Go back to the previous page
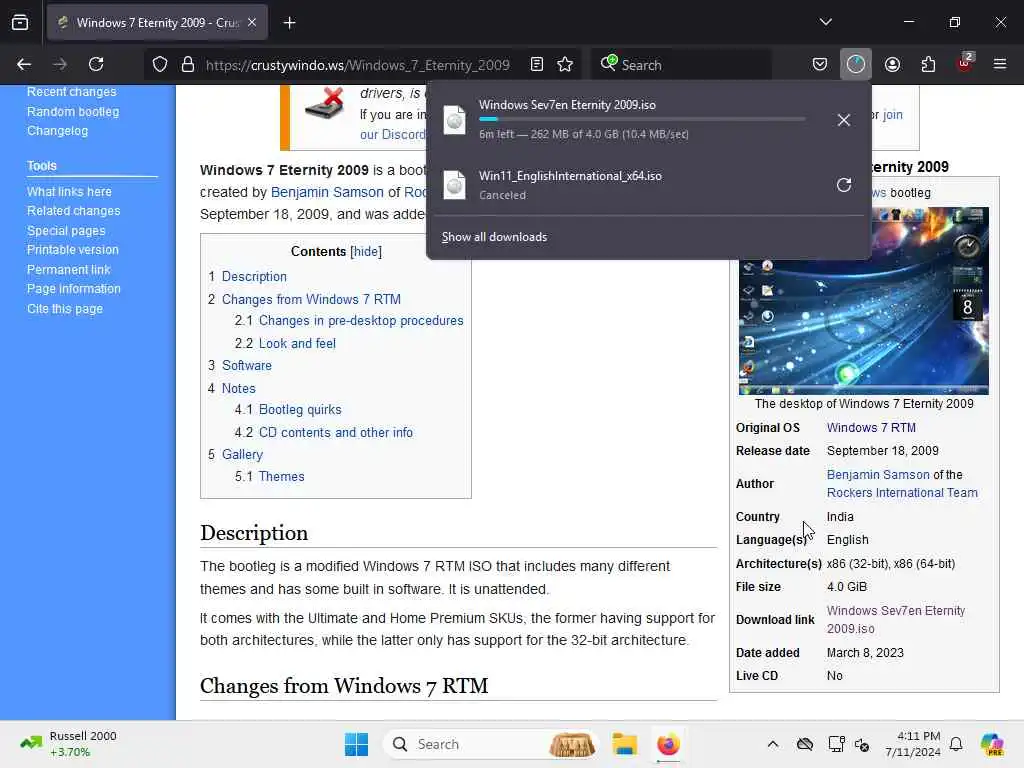The width and height of the screenshot is (1024, 768). pos(24,64)
